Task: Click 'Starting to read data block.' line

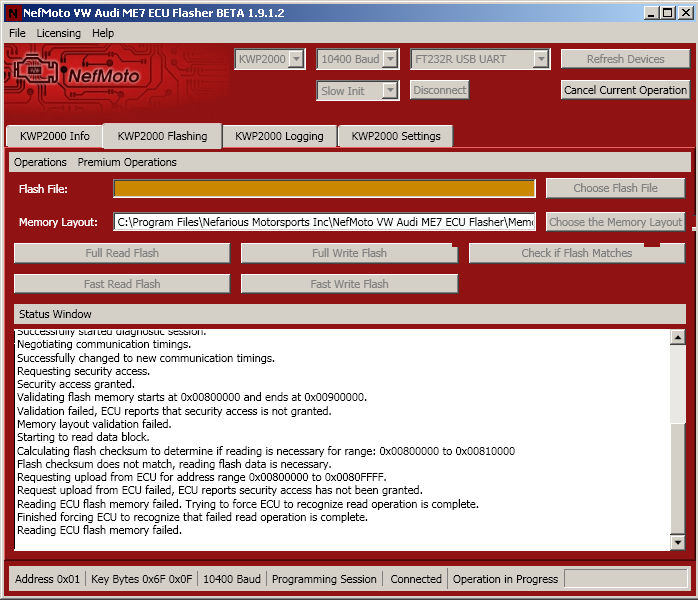Action: pos(83,437)
